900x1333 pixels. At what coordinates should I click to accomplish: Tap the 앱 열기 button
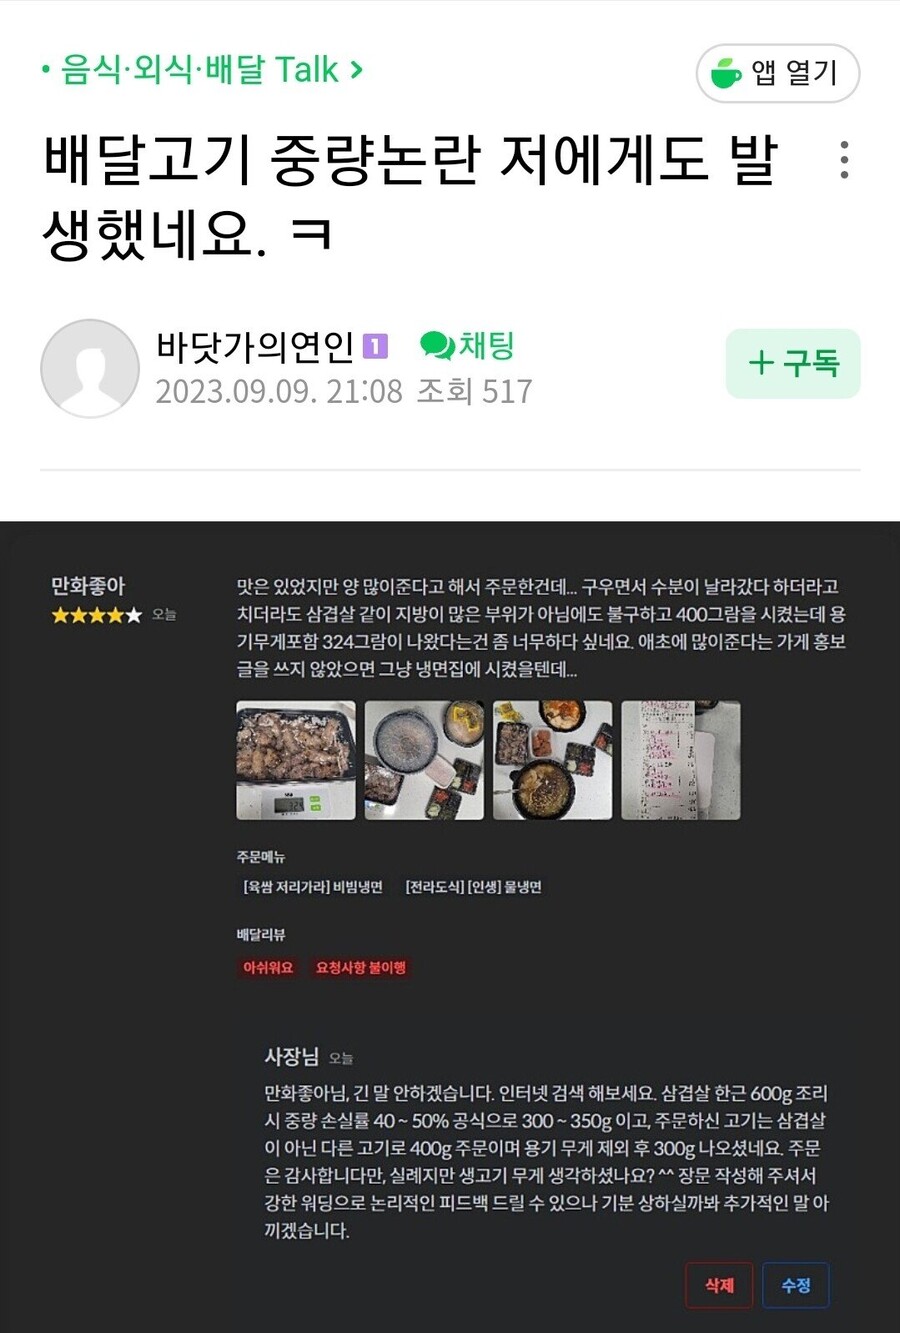778,73
